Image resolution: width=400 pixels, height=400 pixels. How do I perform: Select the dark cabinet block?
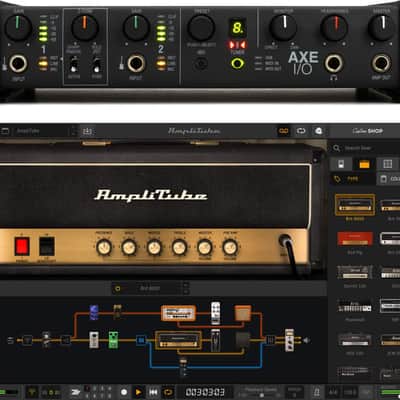pyautogui.click(x=243, y=340)
